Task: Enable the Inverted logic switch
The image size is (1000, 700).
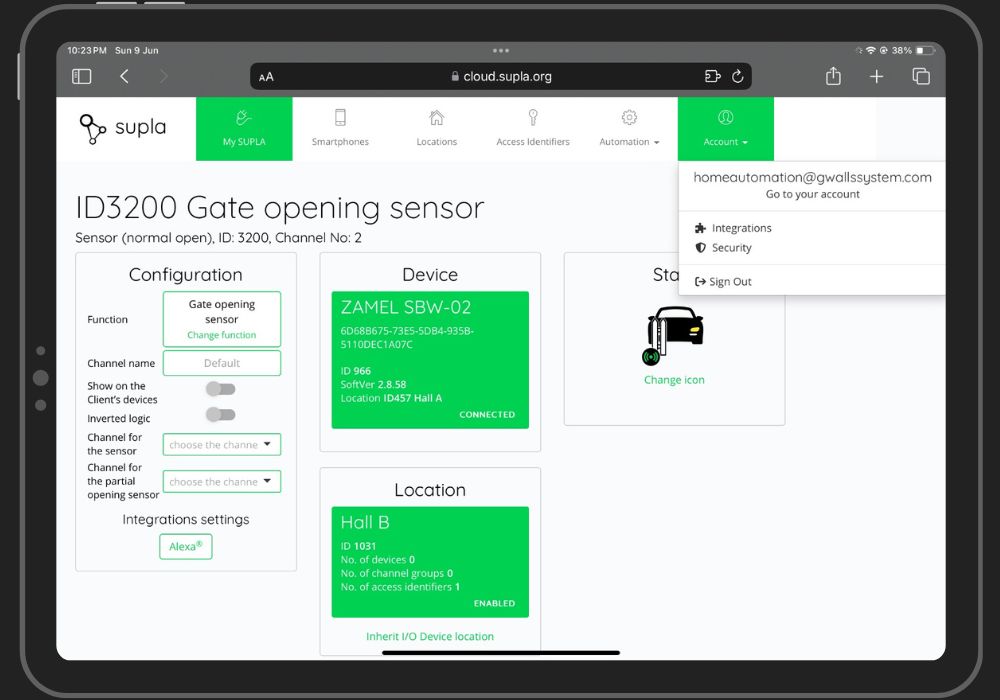Action: pos(220,414)
